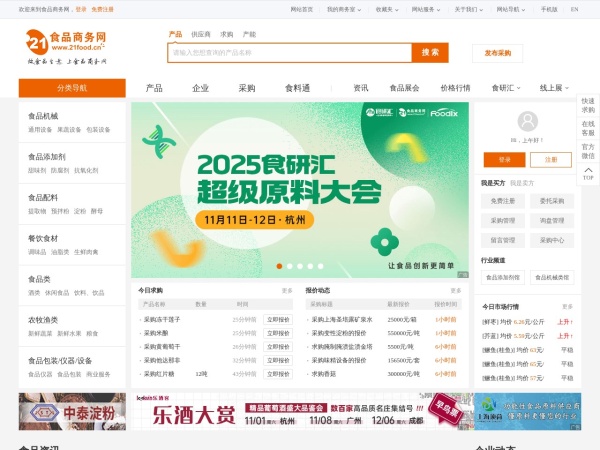Open 食料通 in the main navigation
Screen dimensions: 600x450
click(x=297, y=88)
